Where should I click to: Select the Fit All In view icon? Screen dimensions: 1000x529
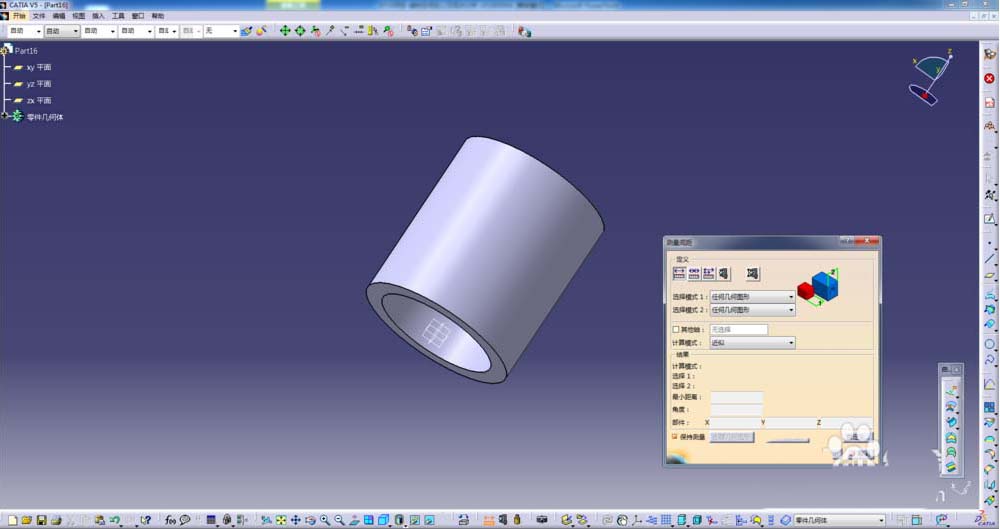point(281,520)
